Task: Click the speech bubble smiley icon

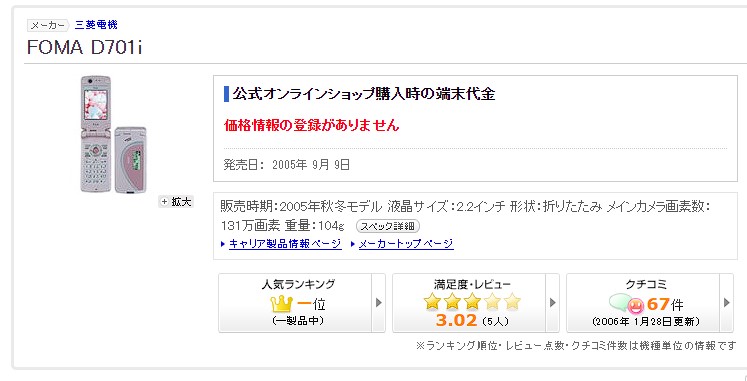Action: (626, 304)
